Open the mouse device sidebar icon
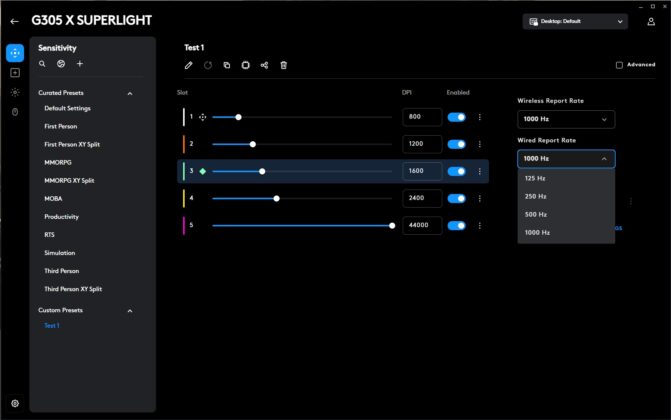The image size is (671, 420). coord(15,112)
